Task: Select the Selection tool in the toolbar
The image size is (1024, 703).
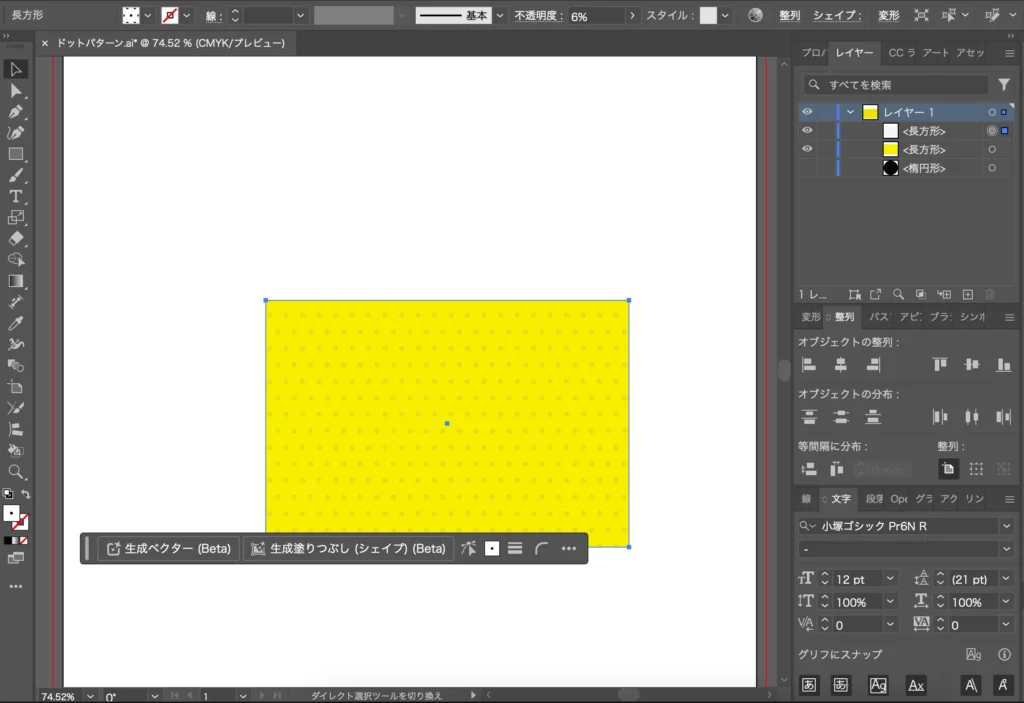Action: tap(14, 69)
